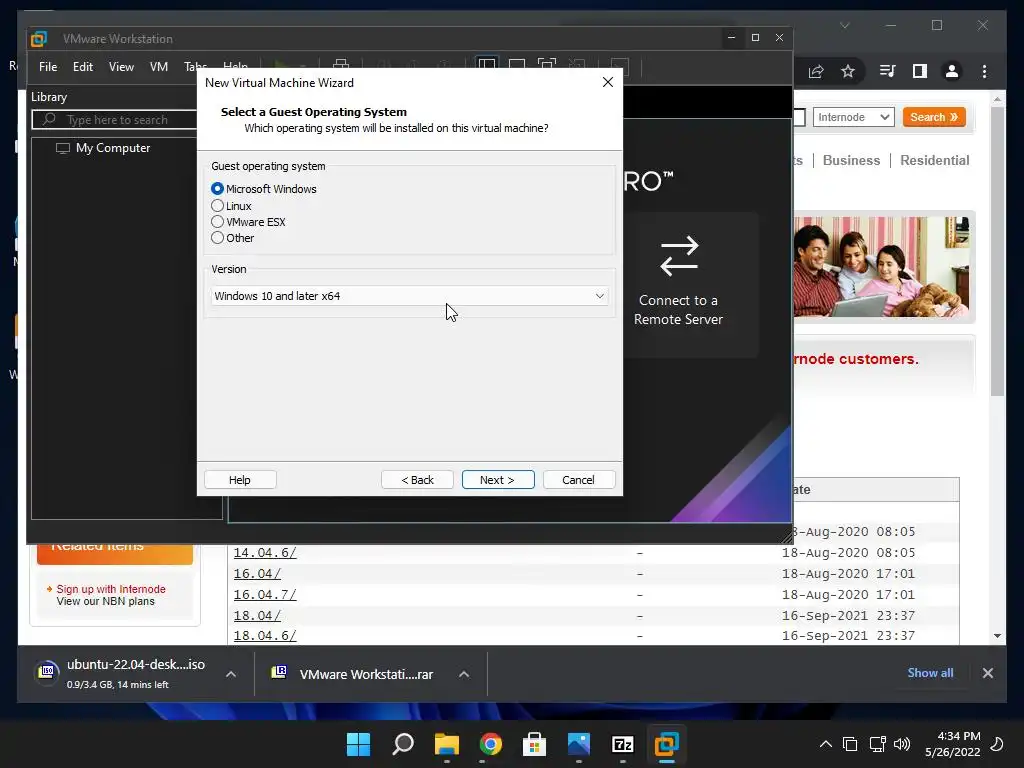Expand options for ubuntu ISO download
This screenshot has height=768, width=1024.
click(x=231, y=674)
